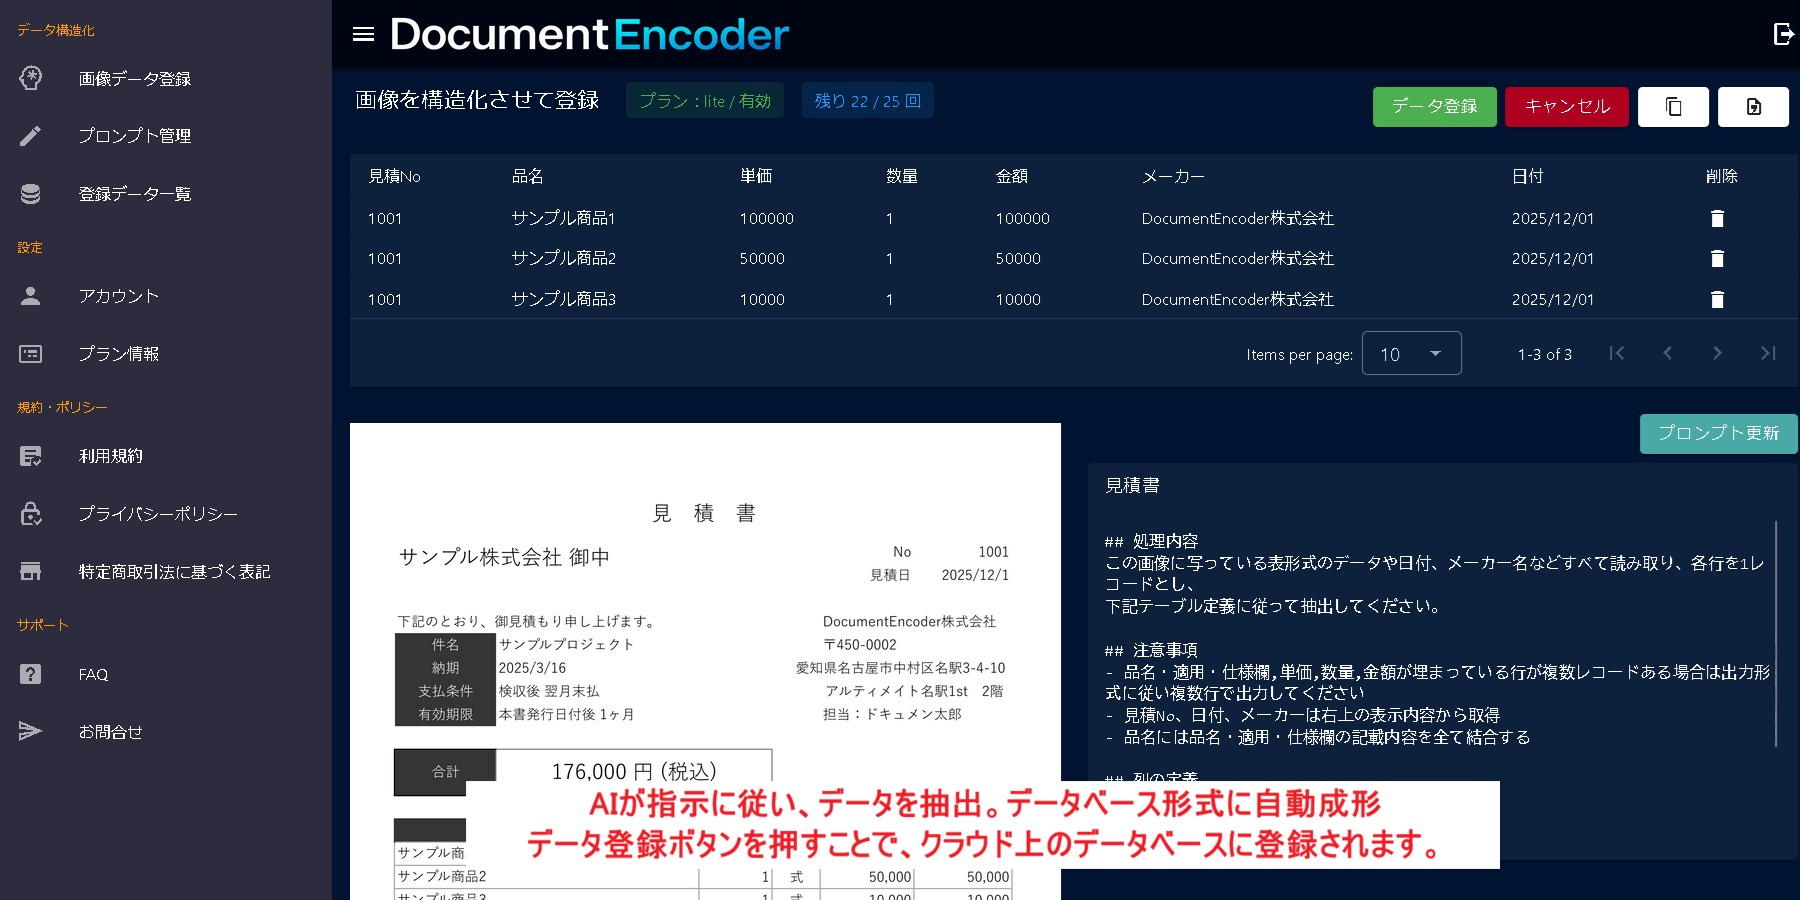
Task: Open the Items per page dropdown
Action: (1411, 354)
